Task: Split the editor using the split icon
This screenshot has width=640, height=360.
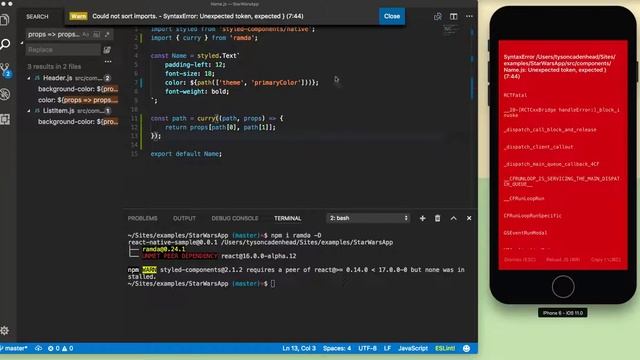Action: tap(453, 16)
